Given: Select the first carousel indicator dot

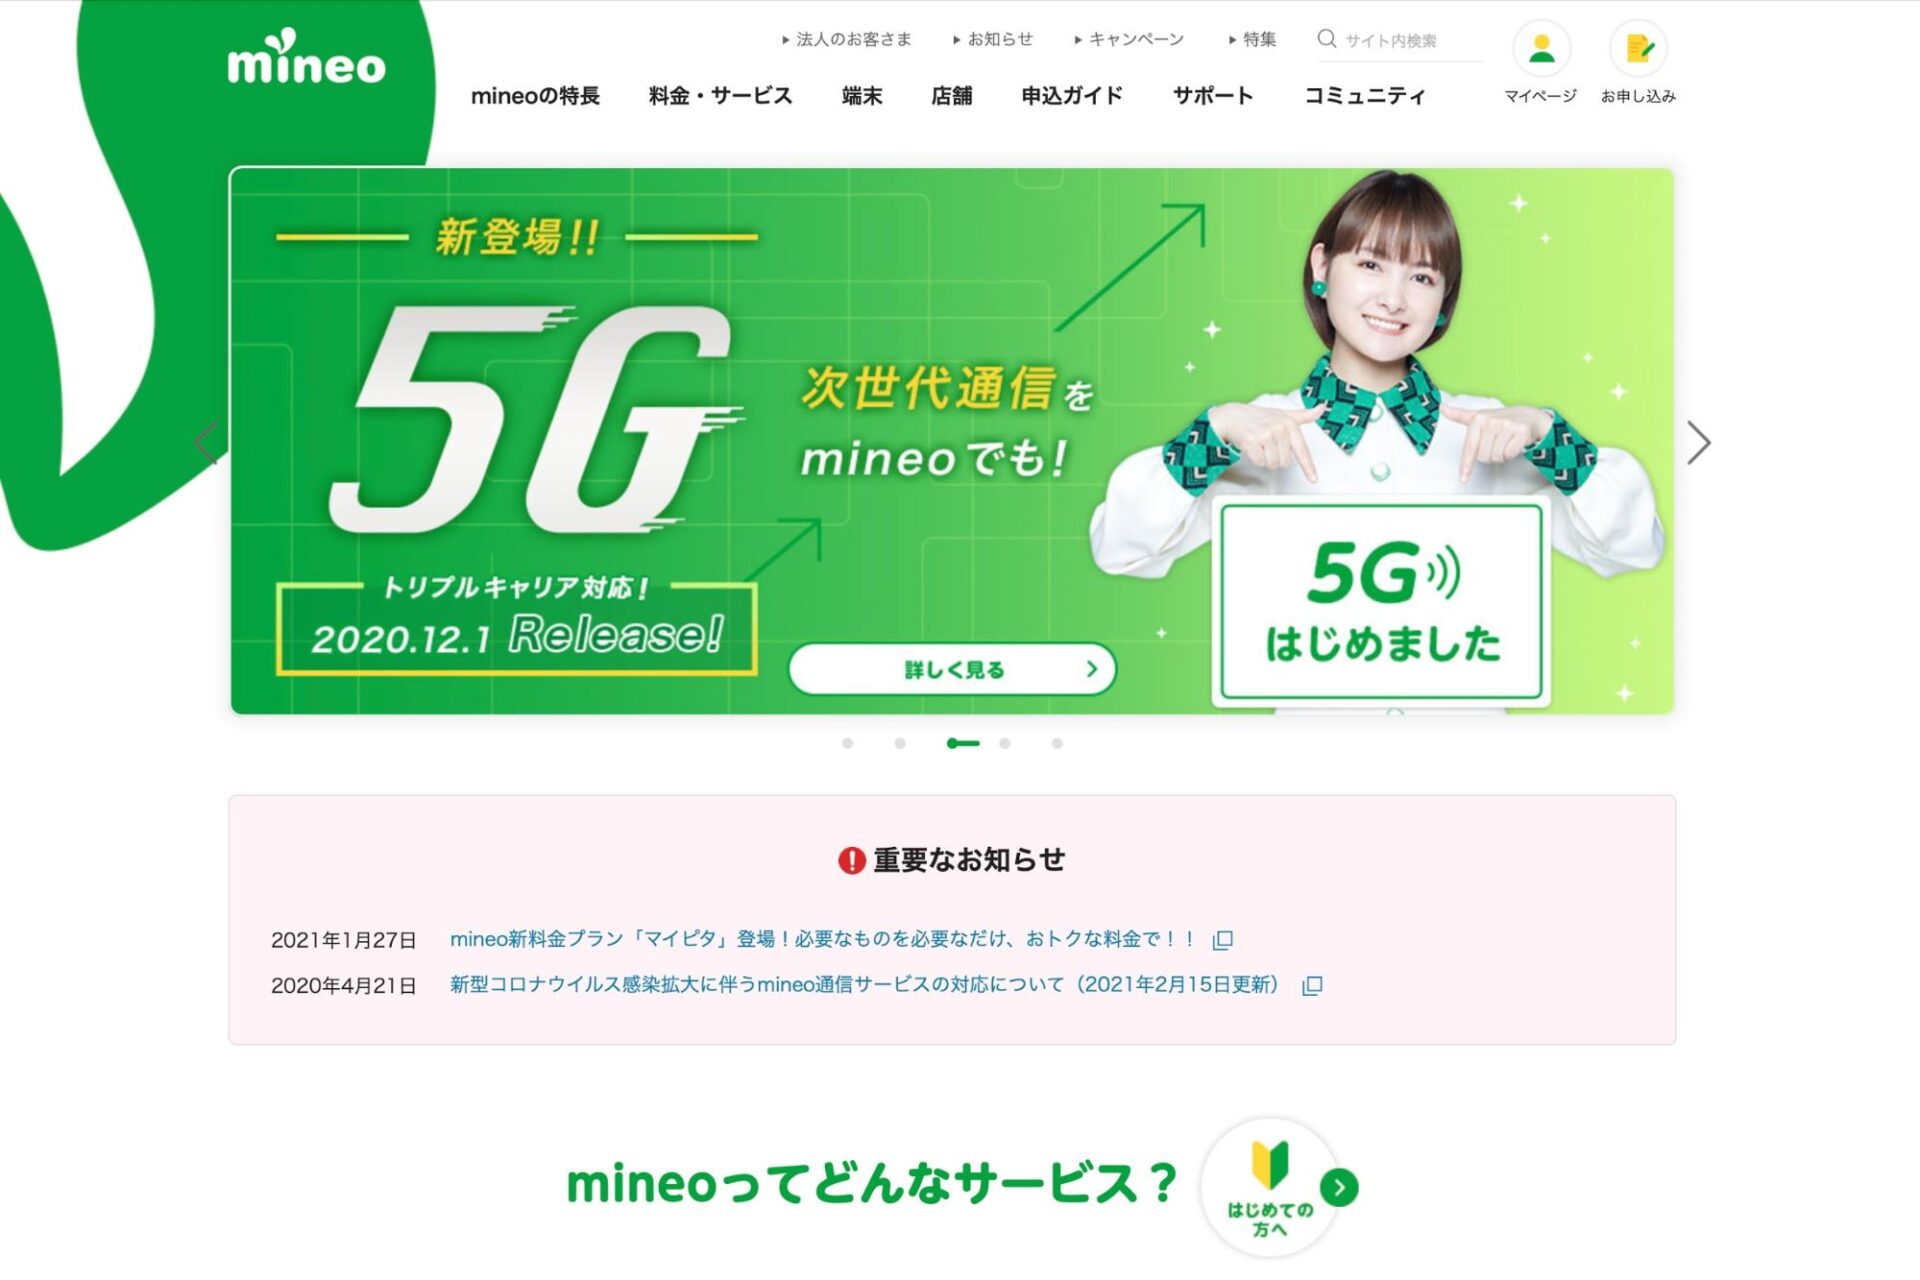Looking at the screenshot, I should 847,743.
